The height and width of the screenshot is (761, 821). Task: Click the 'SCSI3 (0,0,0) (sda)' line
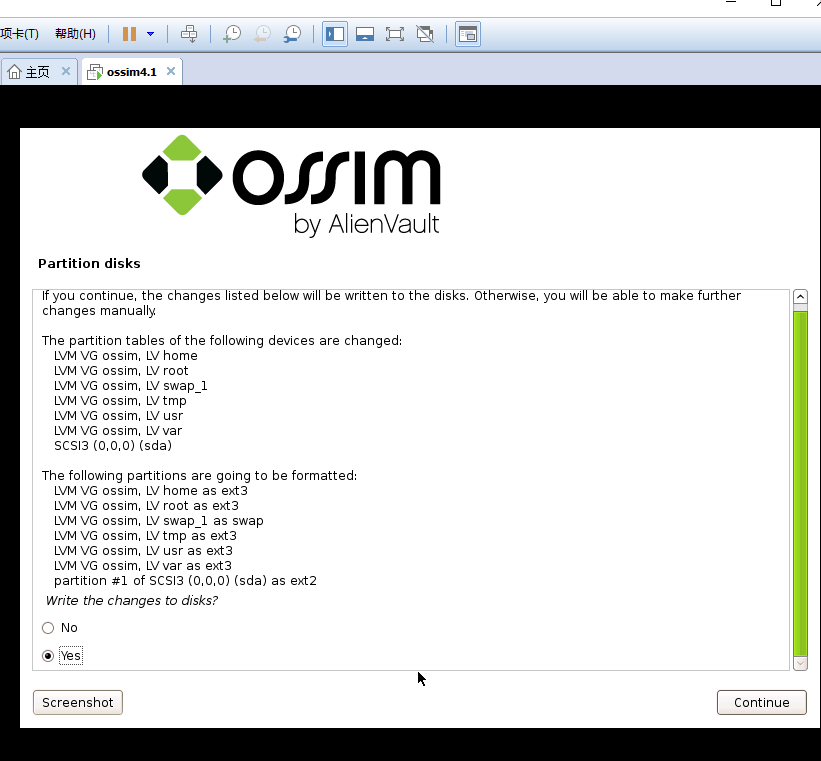tap(113, 446)
